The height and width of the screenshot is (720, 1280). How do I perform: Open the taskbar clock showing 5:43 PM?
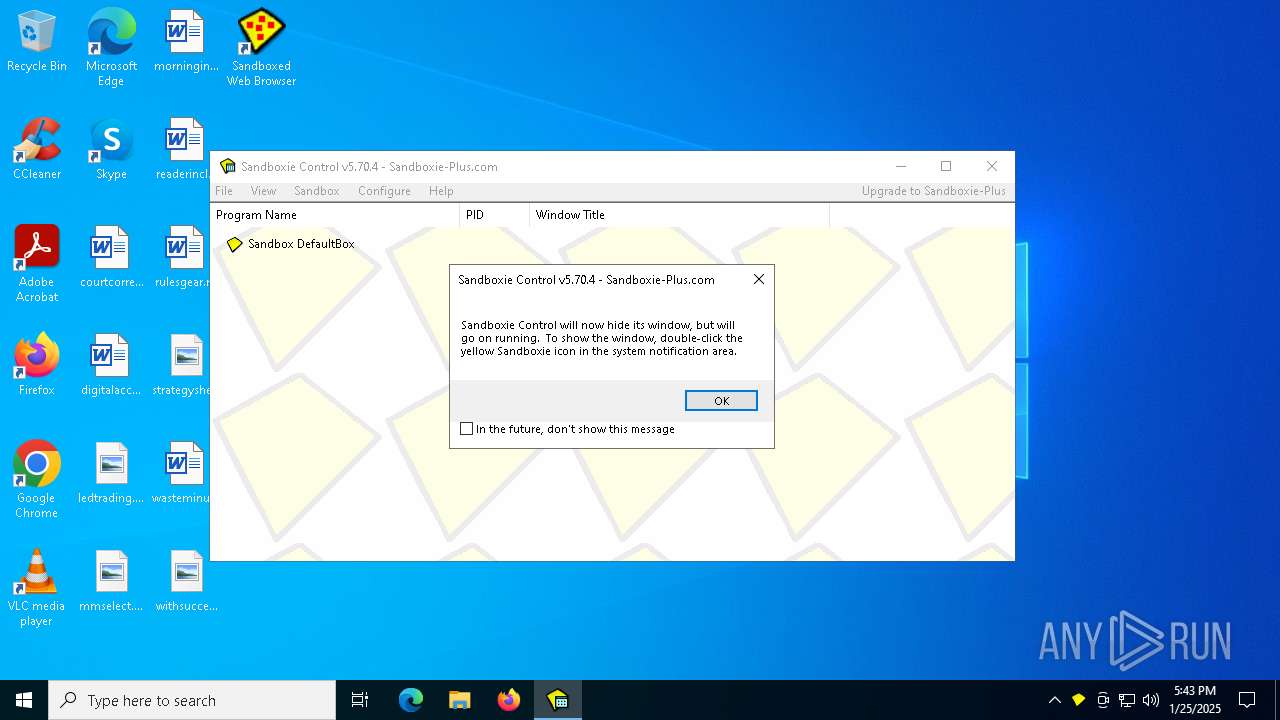[1195, 700]
